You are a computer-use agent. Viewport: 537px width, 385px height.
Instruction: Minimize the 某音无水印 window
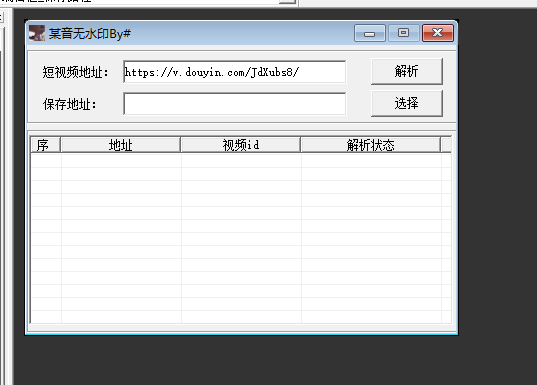coord(370,33)
